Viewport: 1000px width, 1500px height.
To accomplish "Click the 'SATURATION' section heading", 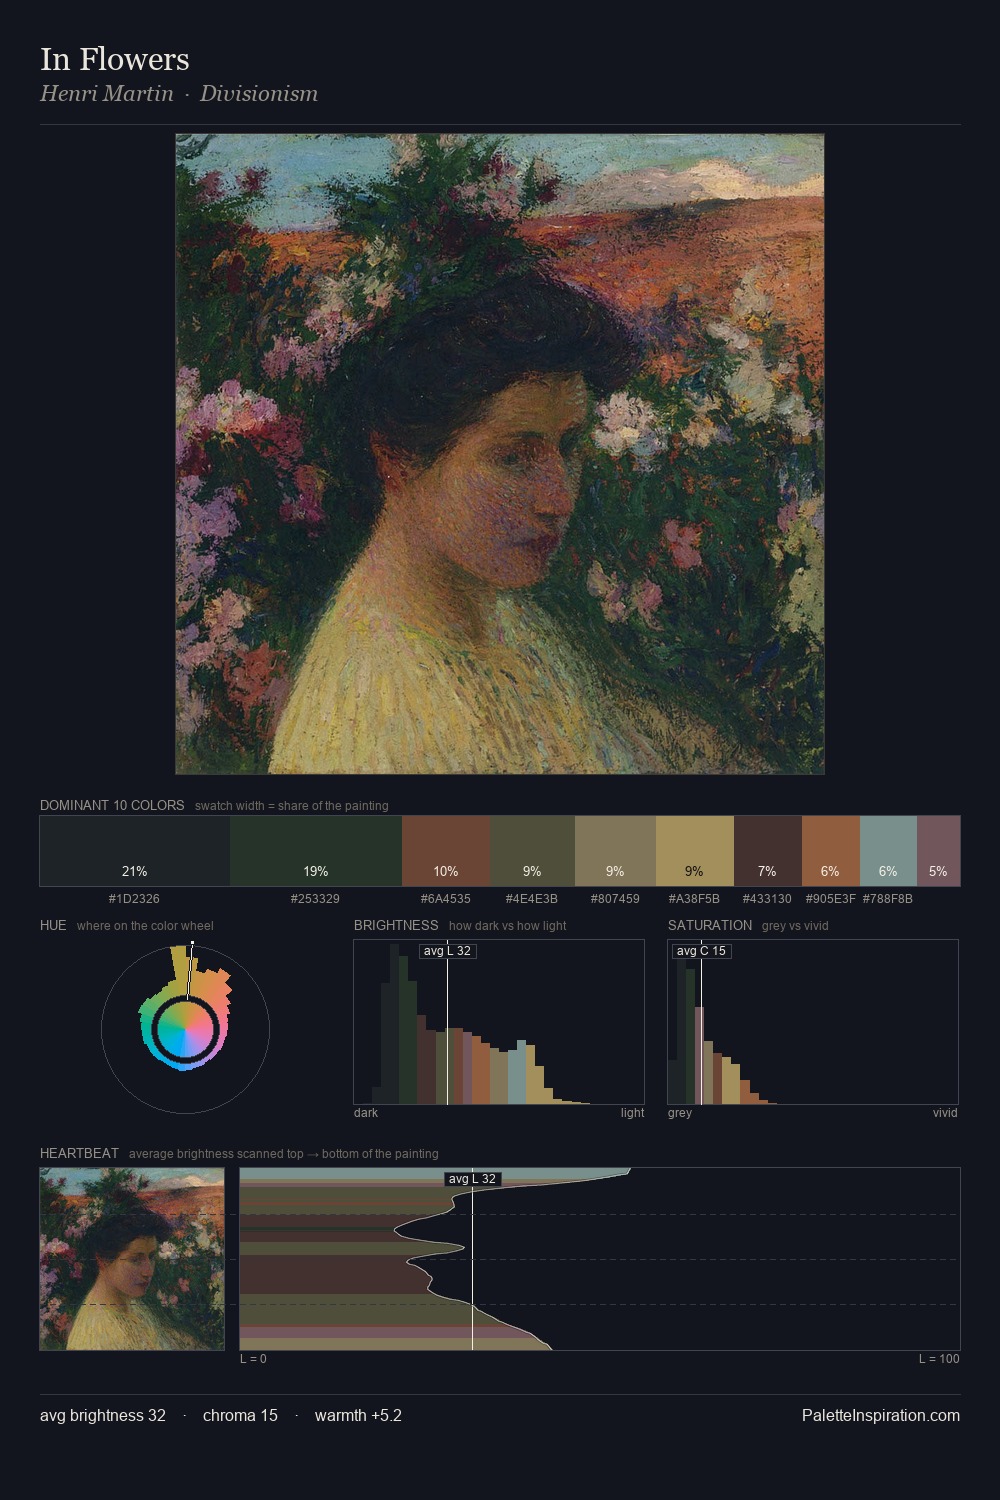I will tap(710, 925).
